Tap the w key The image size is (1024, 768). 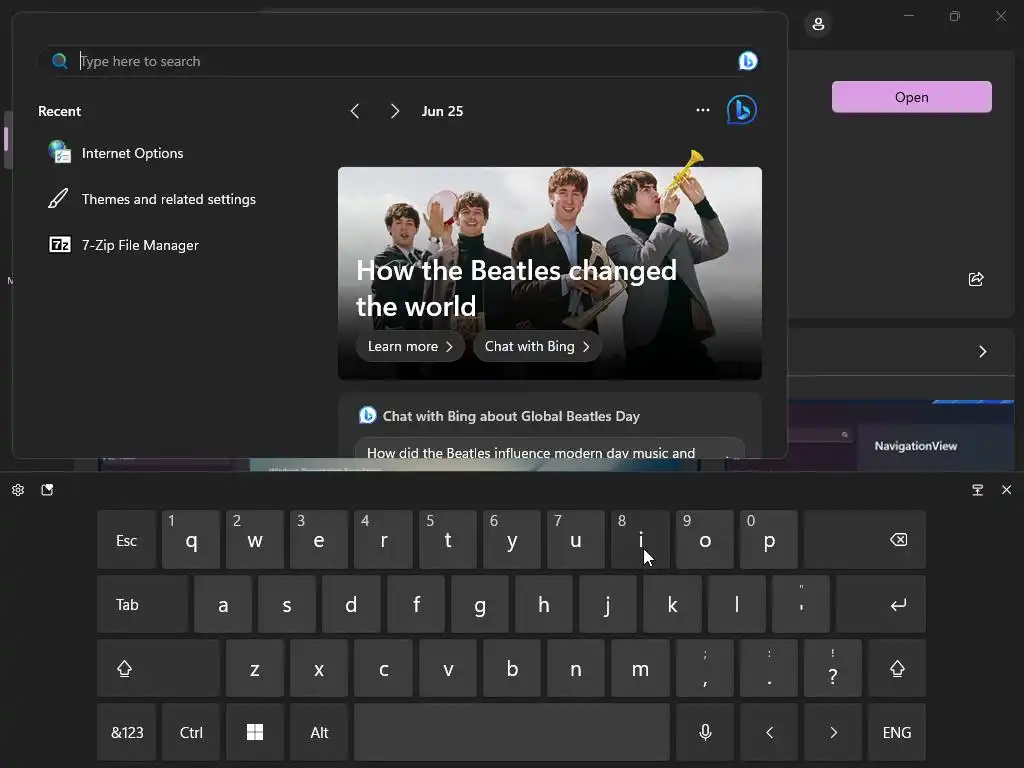click(x=255, y=539)
